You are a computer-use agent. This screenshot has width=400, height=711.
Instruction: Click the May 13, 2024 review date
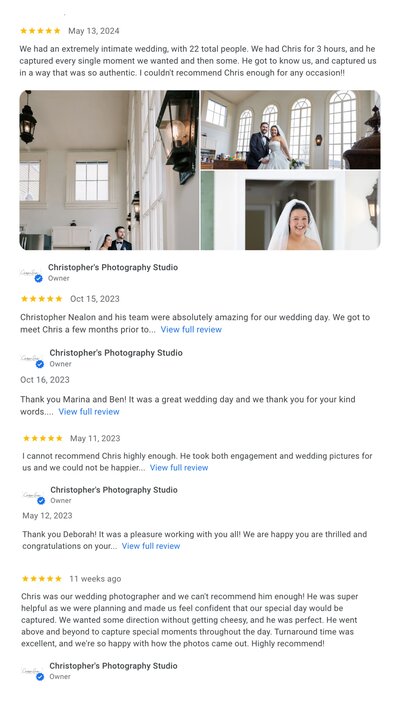94,31
